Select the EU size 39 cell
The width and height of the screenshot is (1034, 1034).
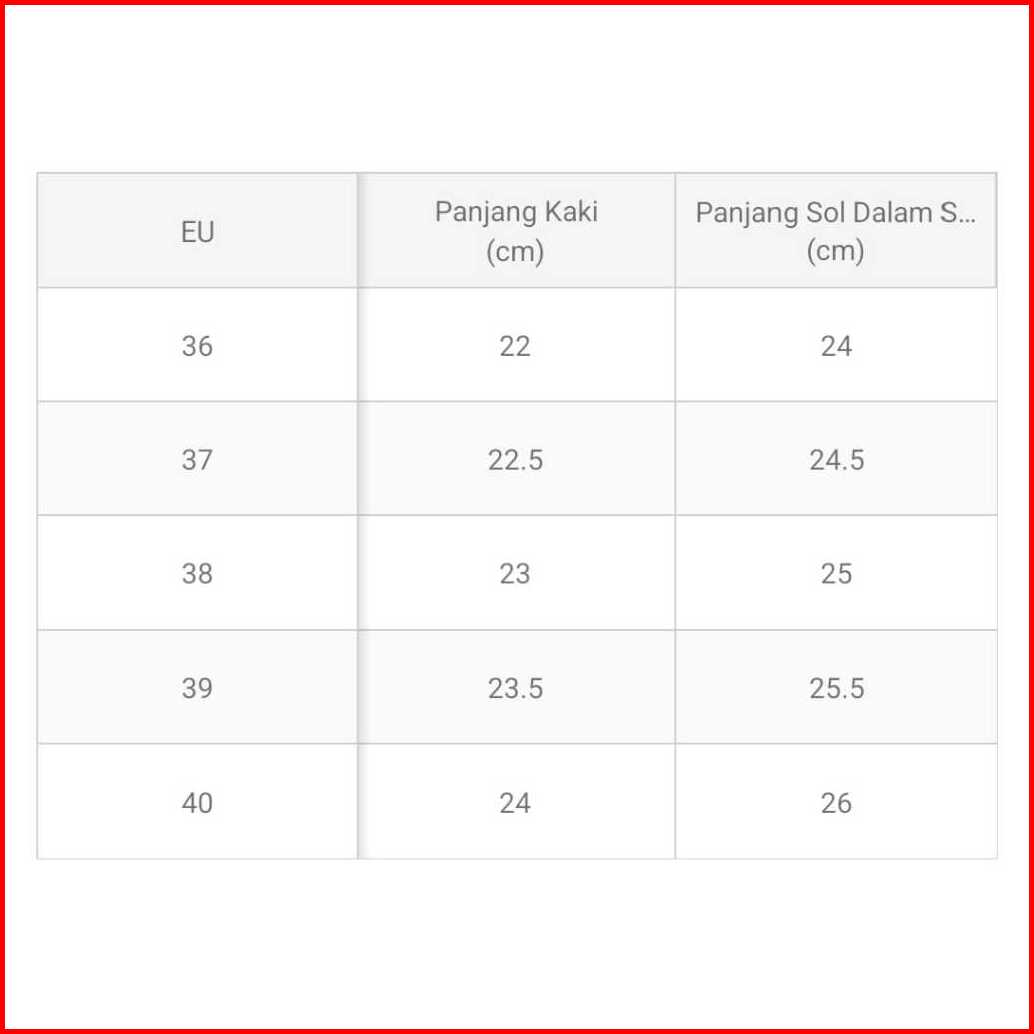197,688
